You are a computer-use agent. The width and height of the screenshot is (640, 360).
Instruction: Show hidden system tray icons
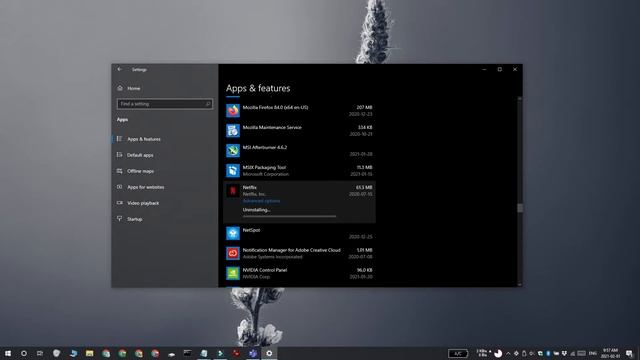click(x=508, y=353)
